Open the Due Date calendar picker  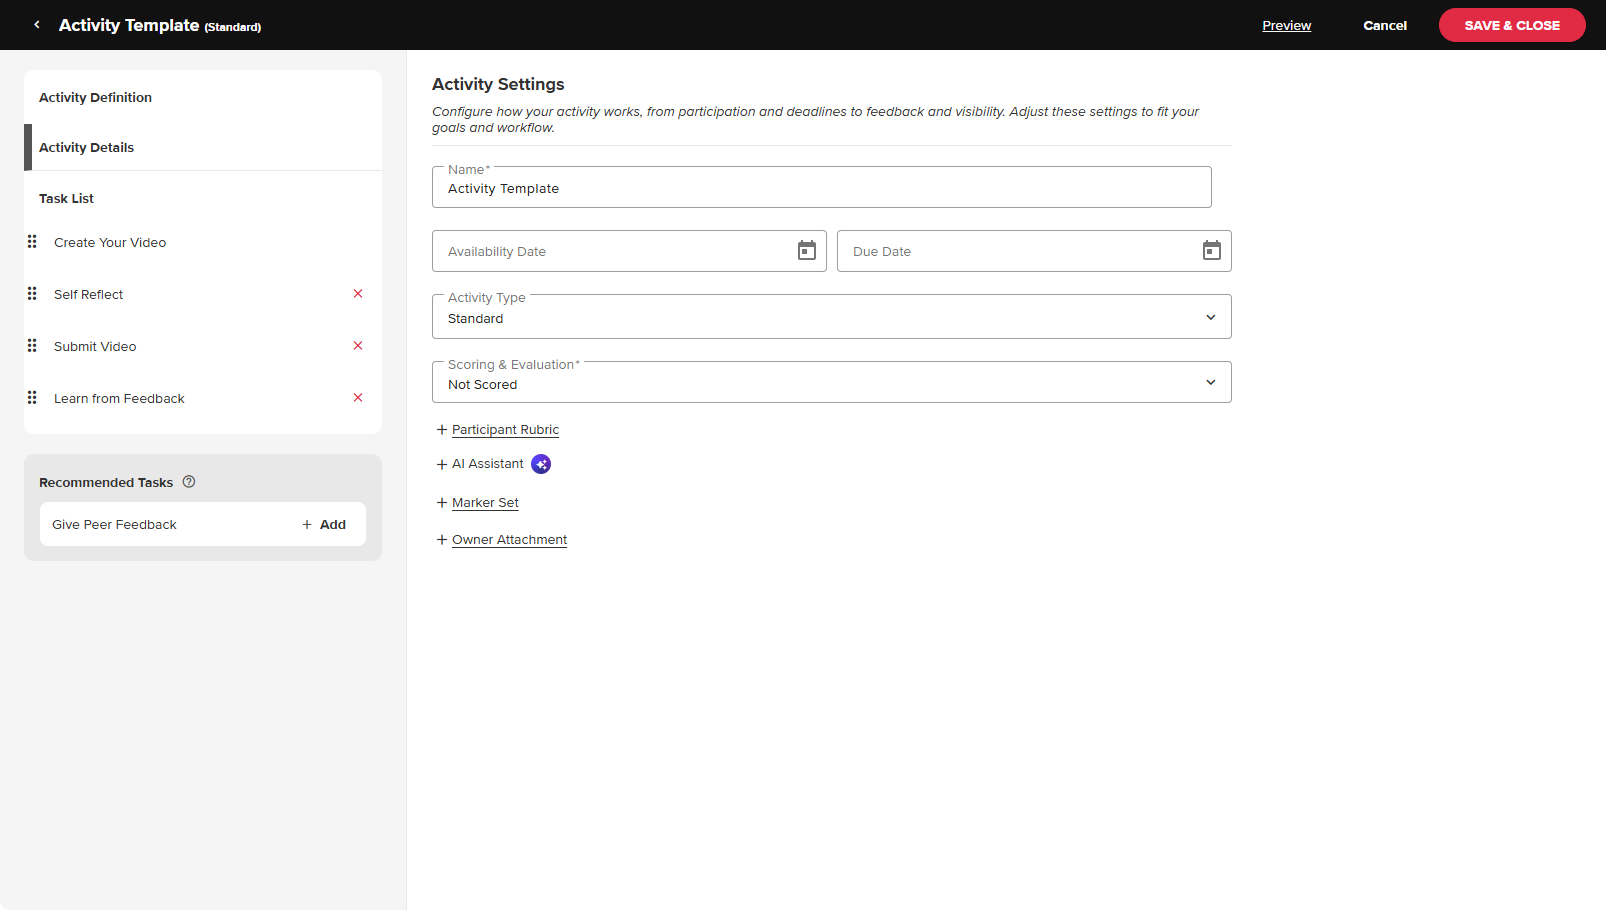[x=1212, y=251]
